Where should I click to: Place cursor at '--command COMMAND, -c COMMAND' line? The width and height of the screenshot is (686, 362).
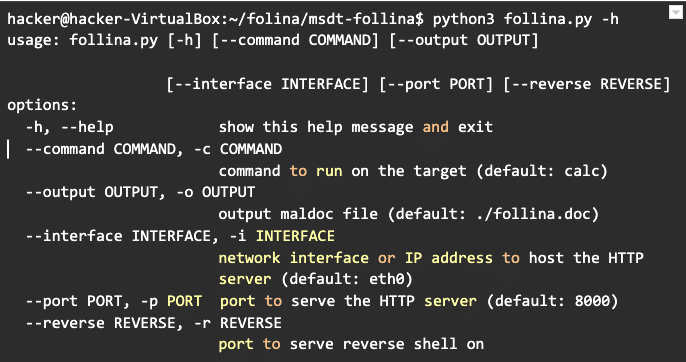tap(154, 149)
